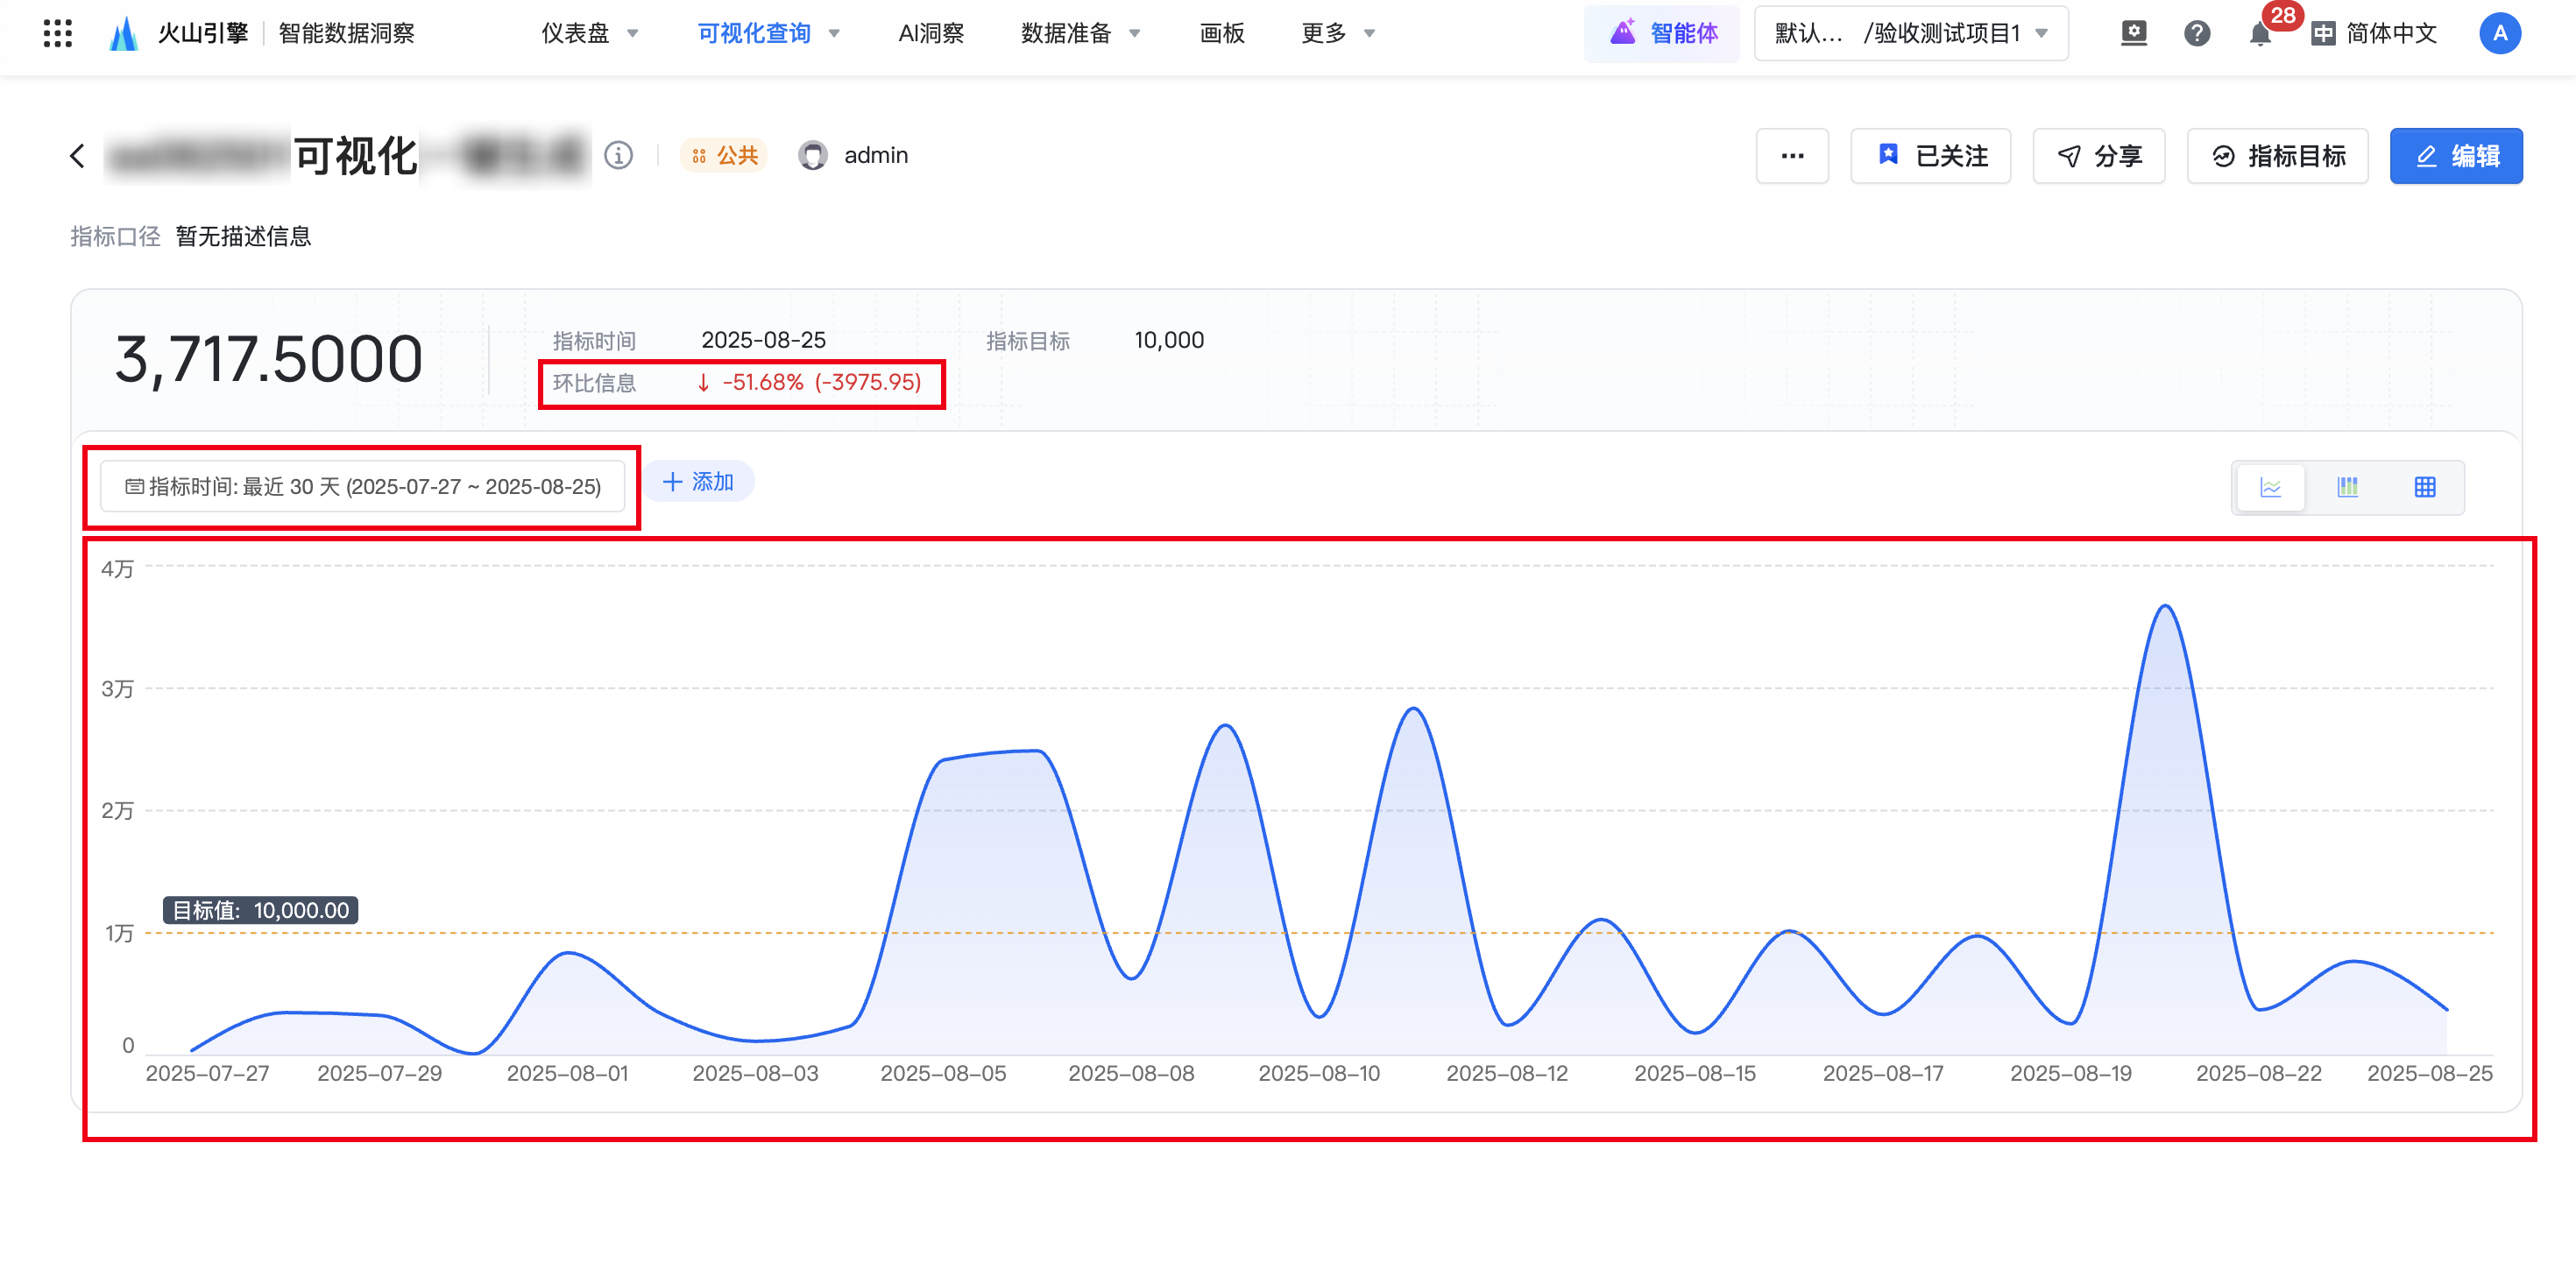Open the notification bell with 28 badge
The width and height of the screenshot is (2576, 1277).
(x=2259, y=34)
